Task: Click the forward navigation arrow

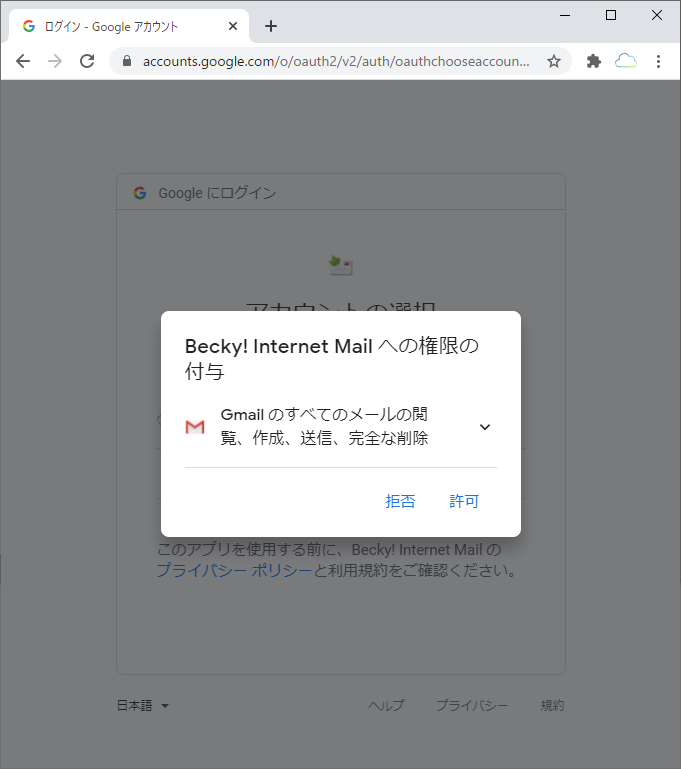Action: (x=55, y=61)
